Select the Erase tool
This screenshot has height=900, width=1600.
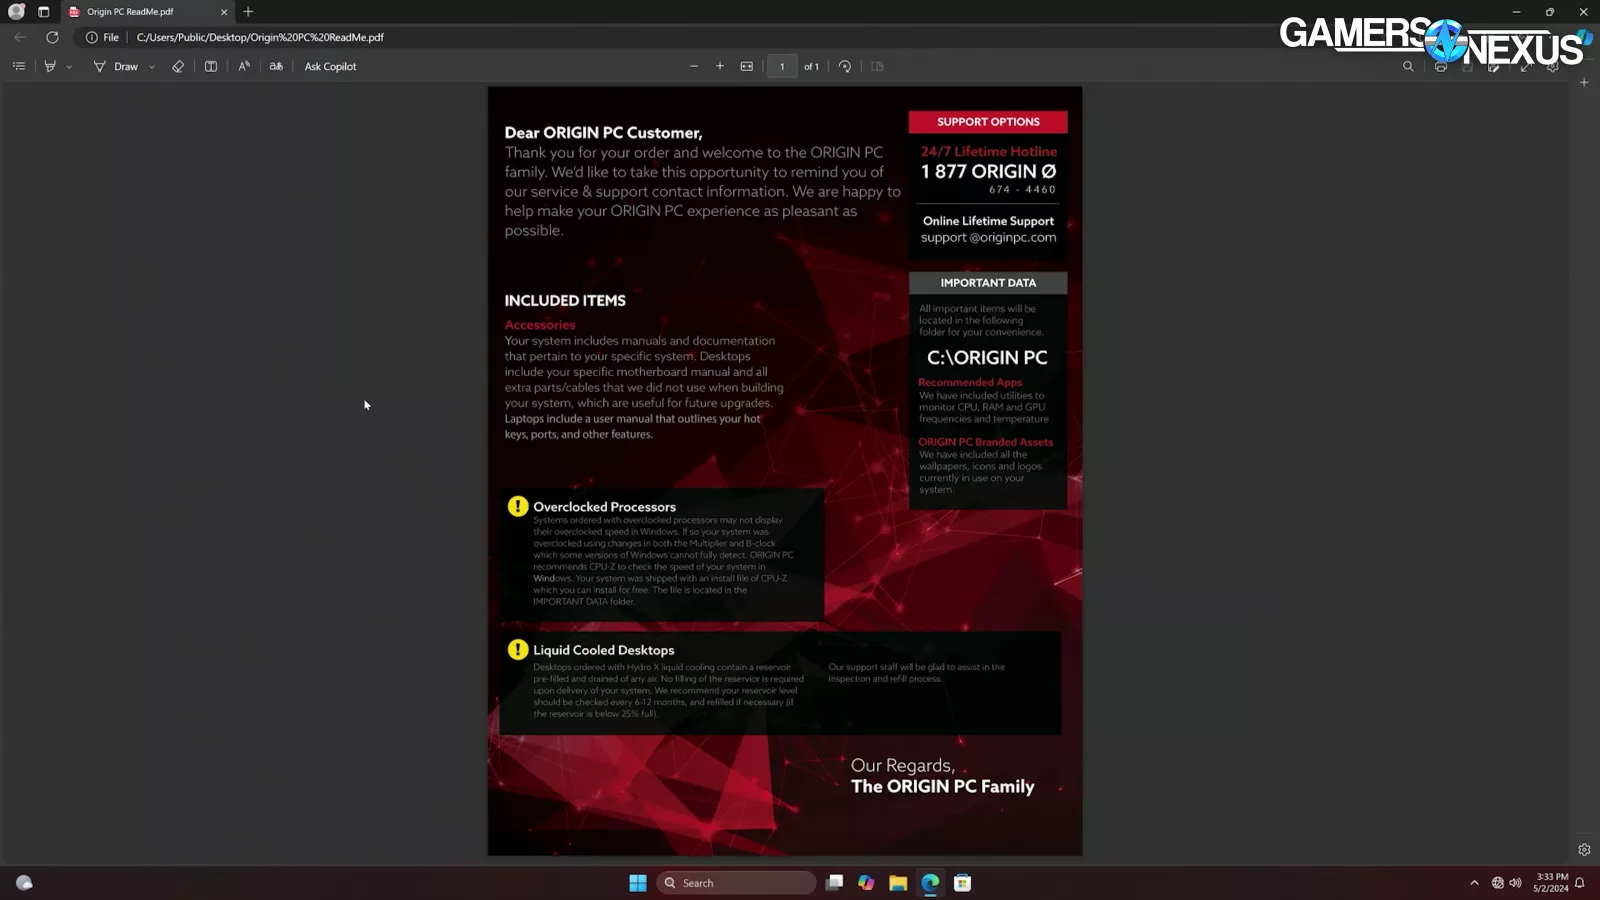coord(178,66)
